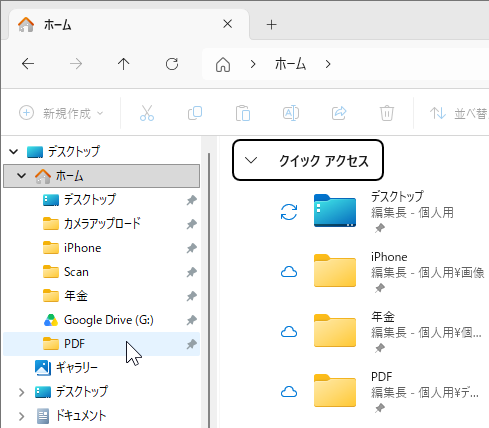Image resolution: width=489 pixels, height=428 pixels.
Task: Click cloud status icon beside iPhone
Action: 289,272
